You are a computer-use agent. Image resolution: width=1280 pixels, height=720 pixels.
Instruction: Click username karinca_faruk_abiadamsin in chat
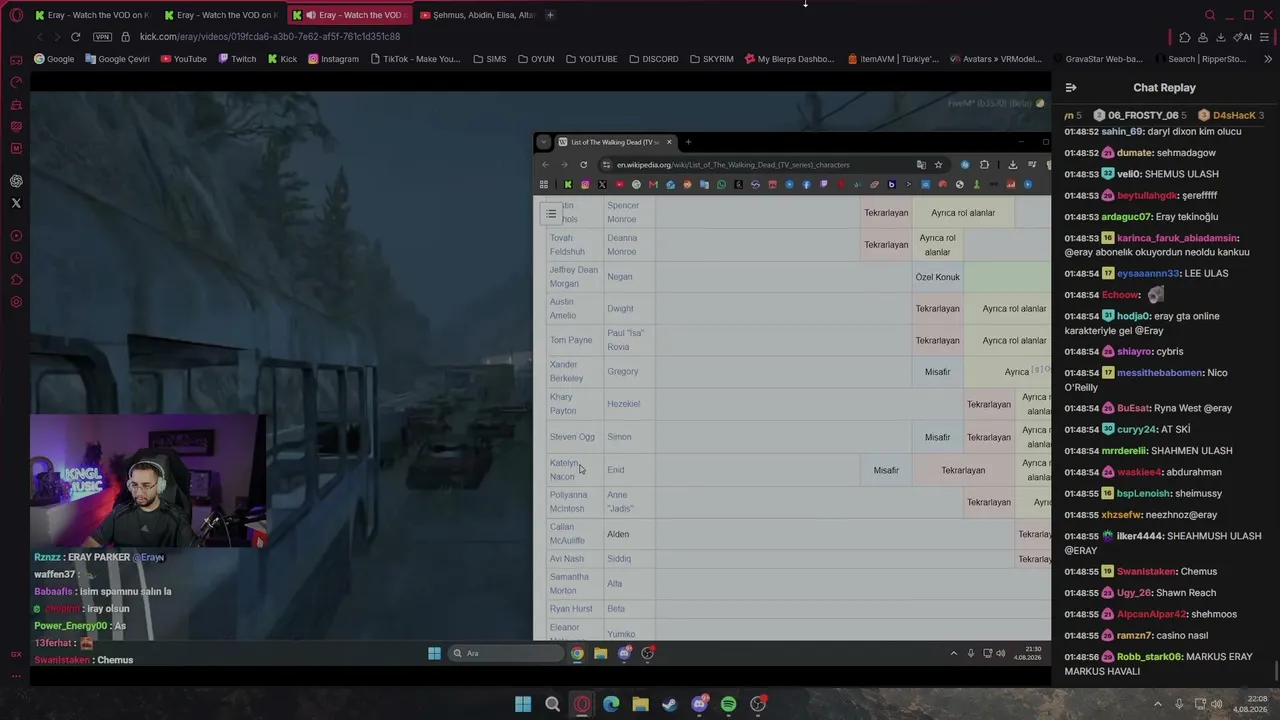click(x=1177, y=238)
